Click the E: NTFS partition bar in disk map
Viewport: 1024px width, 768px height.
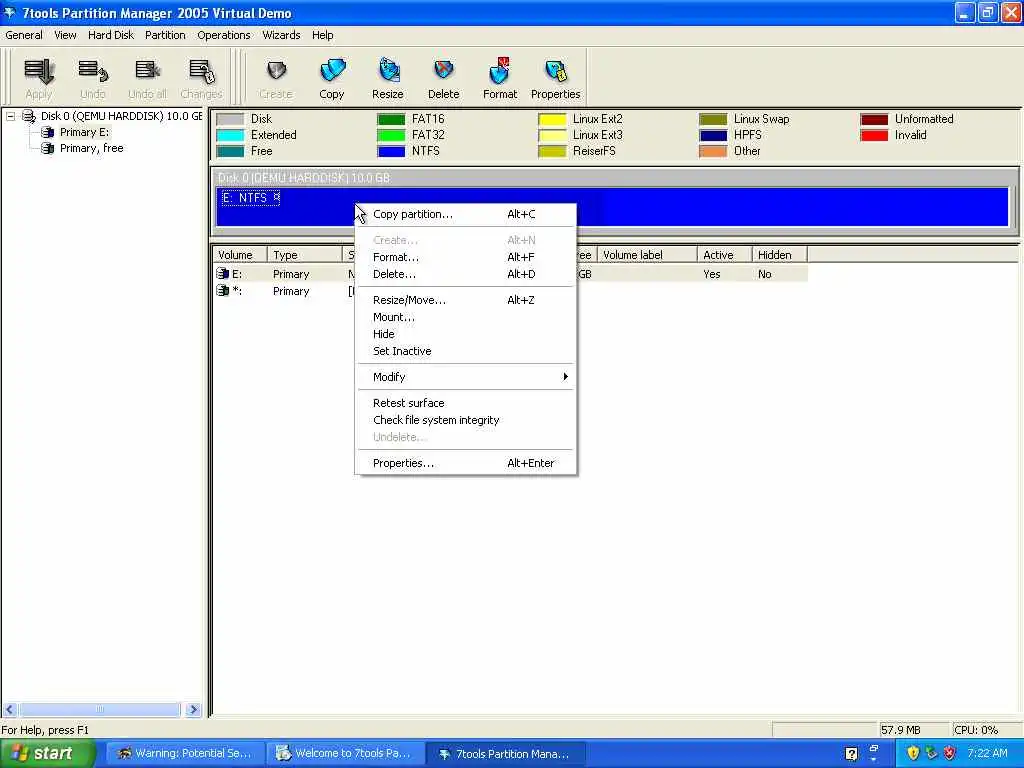[612, 207]
